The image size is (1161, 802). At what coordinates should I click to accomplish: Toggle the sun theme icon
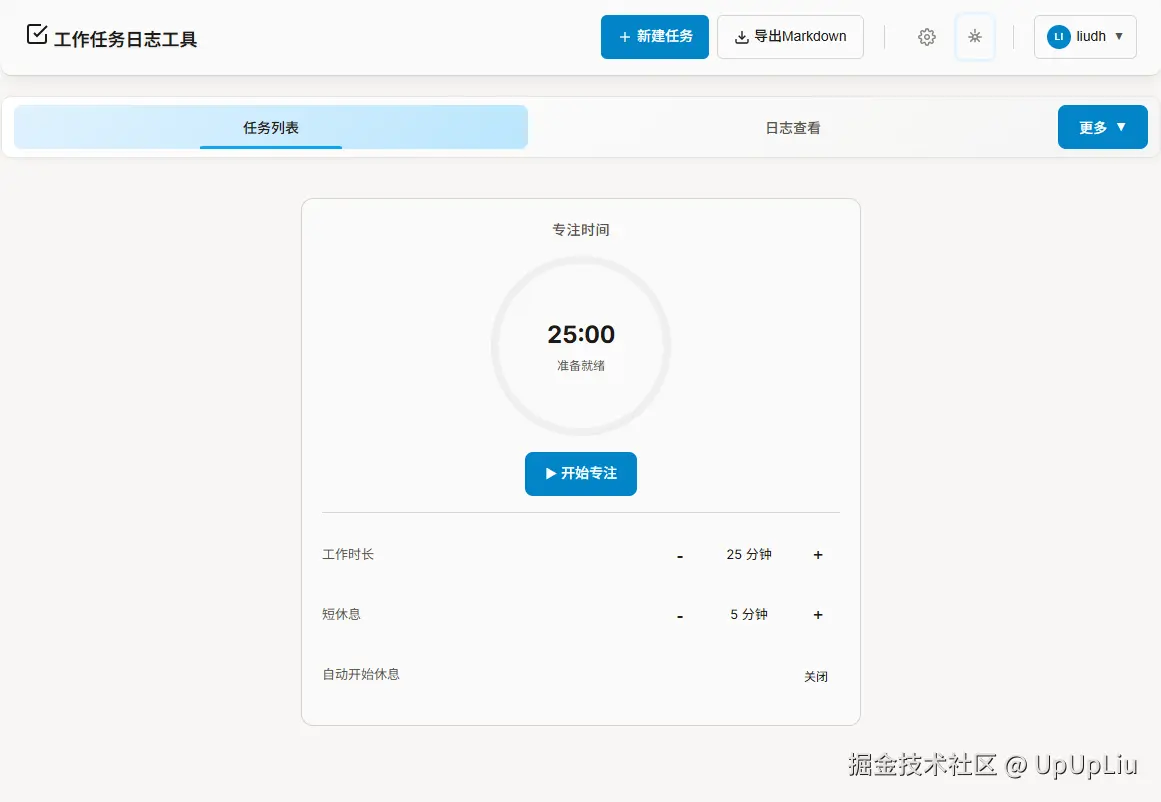tap(974, 36)
